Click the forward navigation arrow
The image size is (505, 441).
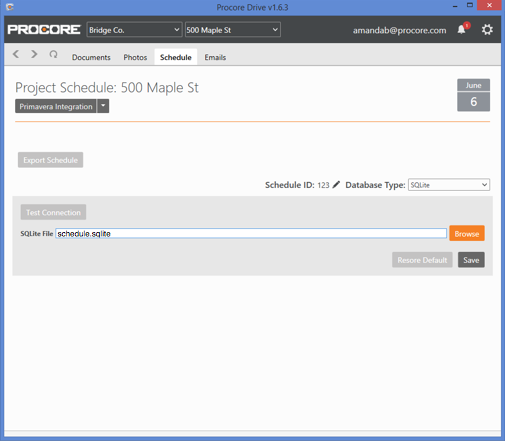34,54
